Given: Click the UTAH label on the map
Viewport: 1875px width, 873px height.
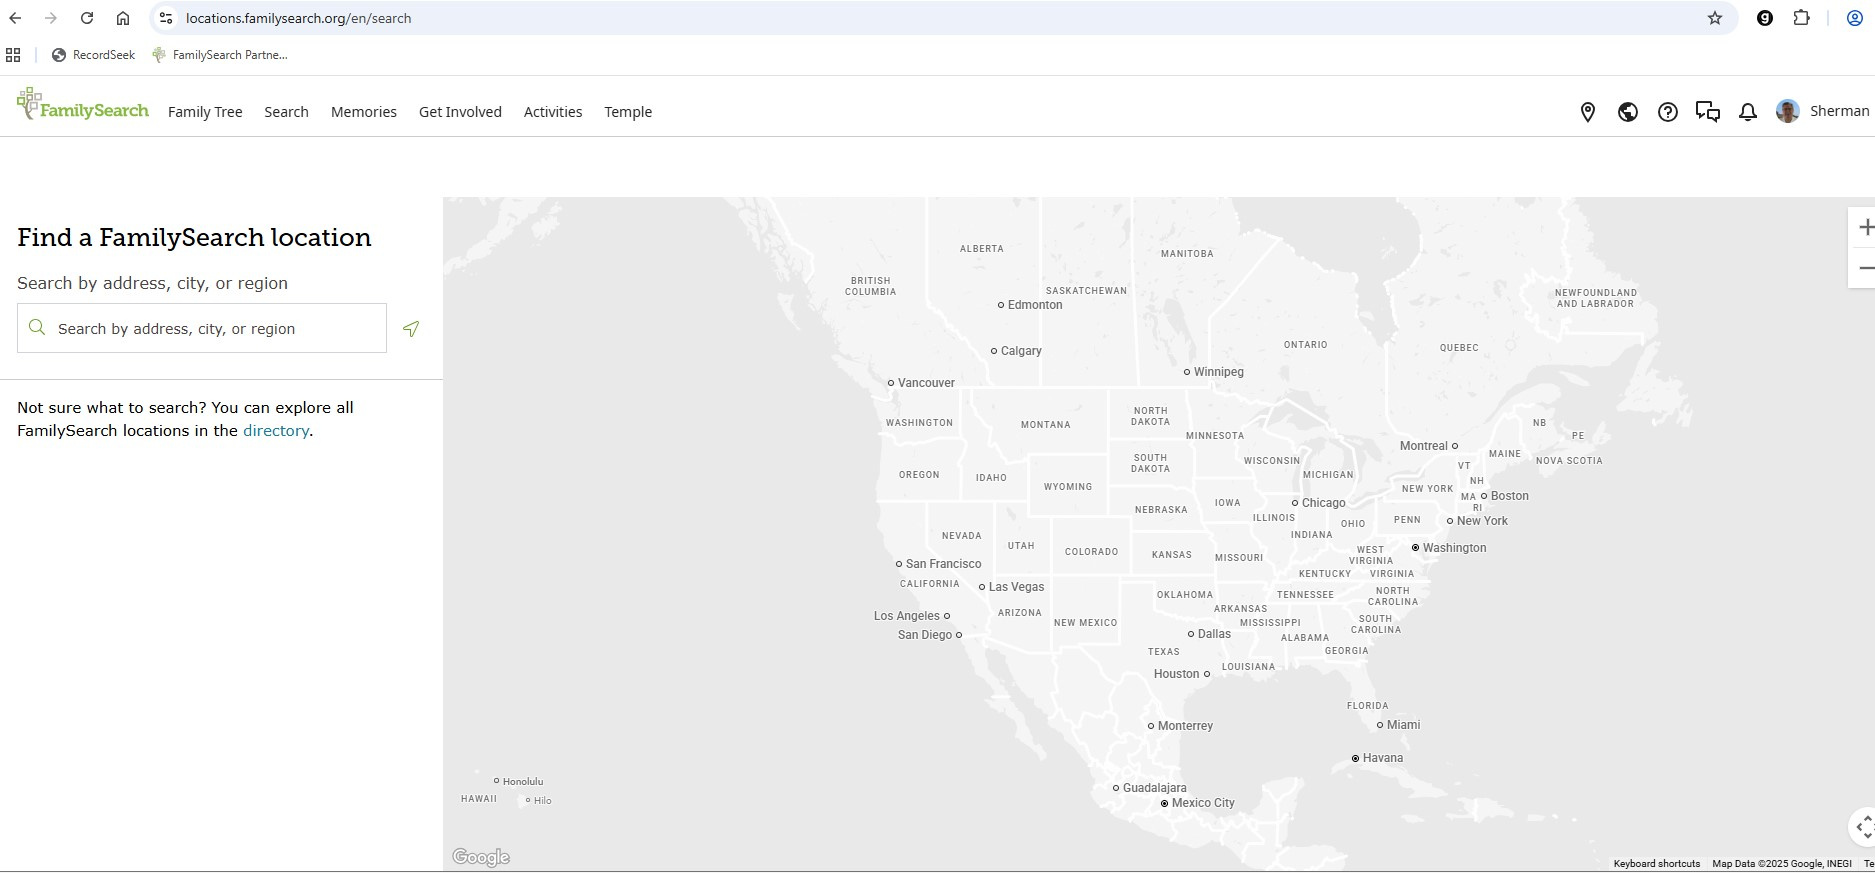Looking at the screenshot, I should (x=1021, y=546).
